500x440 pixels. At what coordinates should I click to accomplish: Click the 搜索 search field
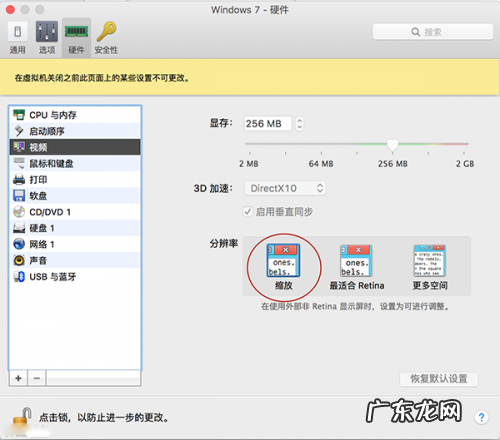(433, 32)
